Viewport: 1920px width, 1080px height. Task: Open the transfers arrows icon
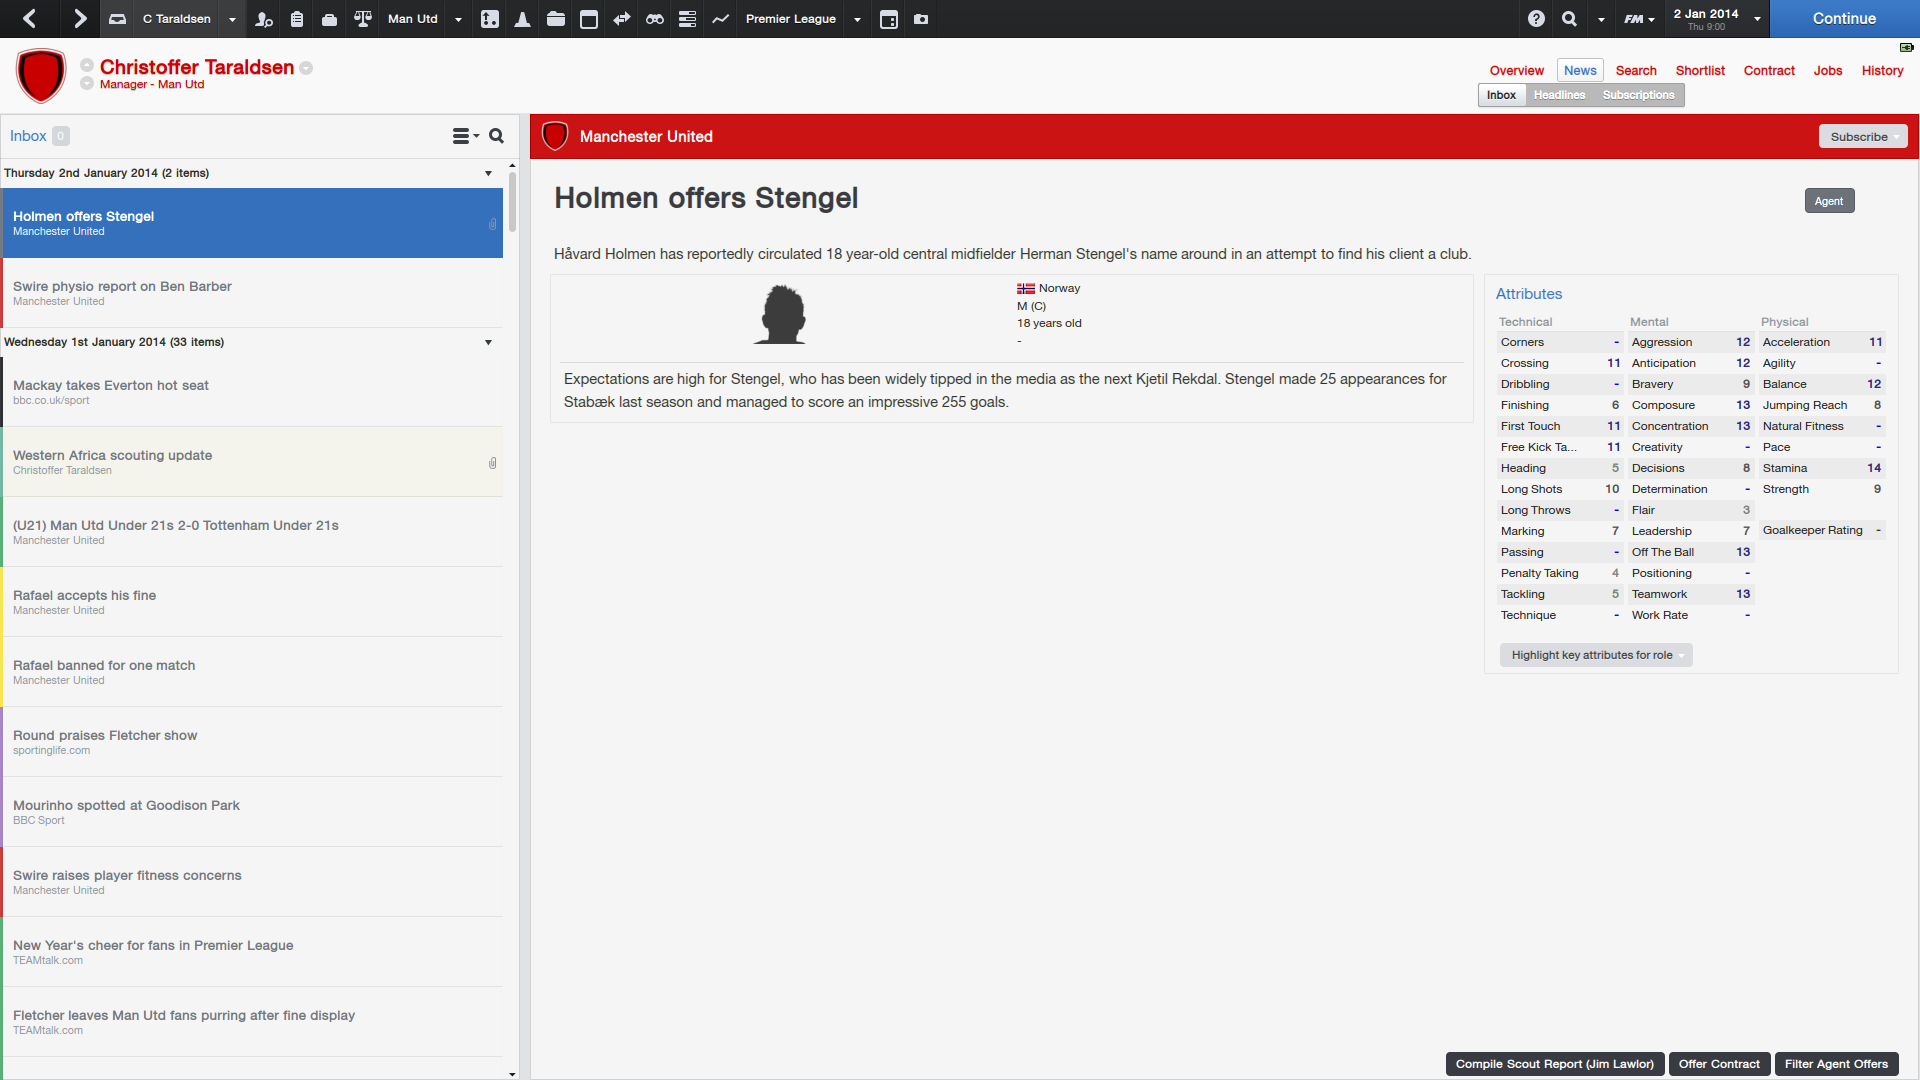[x=621, y=19]
